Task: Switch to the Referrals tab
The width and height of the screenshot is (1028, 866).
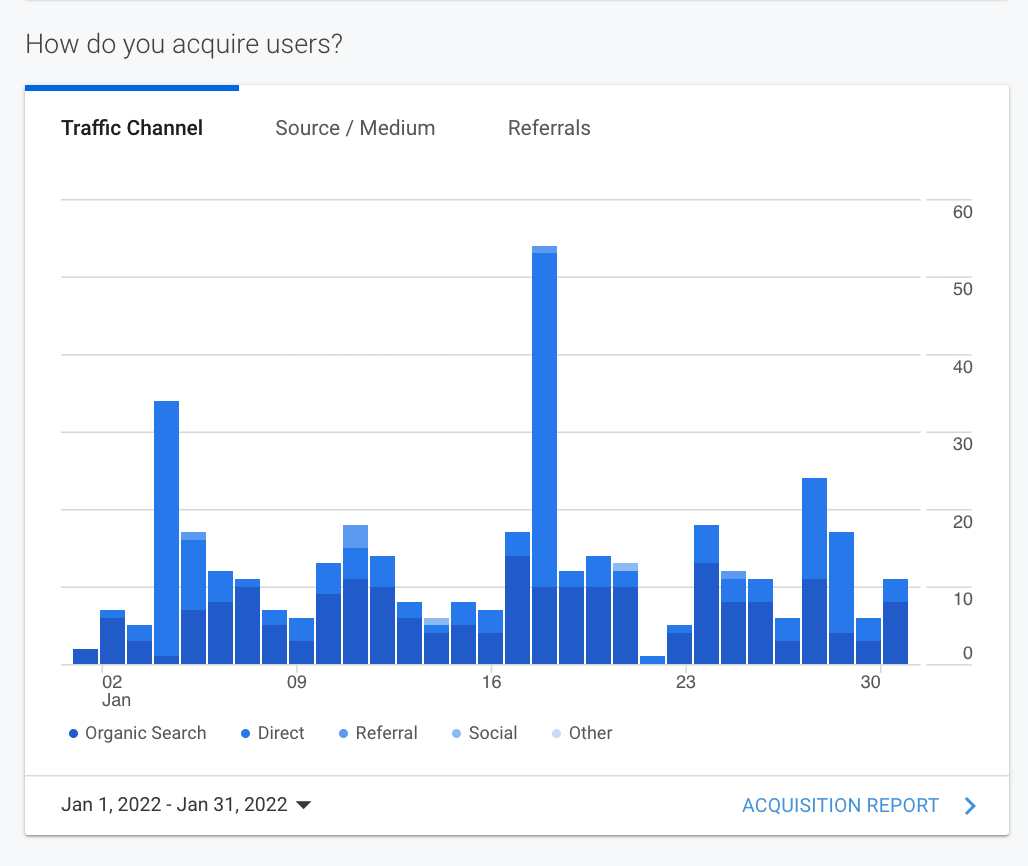Action: coord(549,128)
